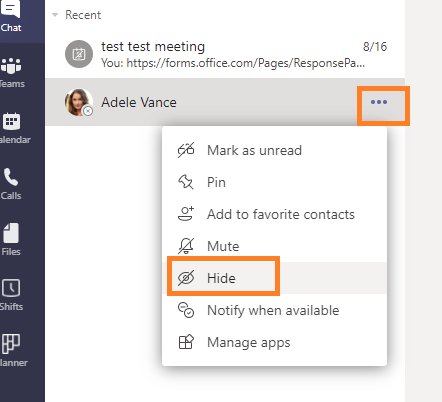This screenshot has width=442, height=402.
Task: Go to Calls in the sidebar
Action: [12, 184]
